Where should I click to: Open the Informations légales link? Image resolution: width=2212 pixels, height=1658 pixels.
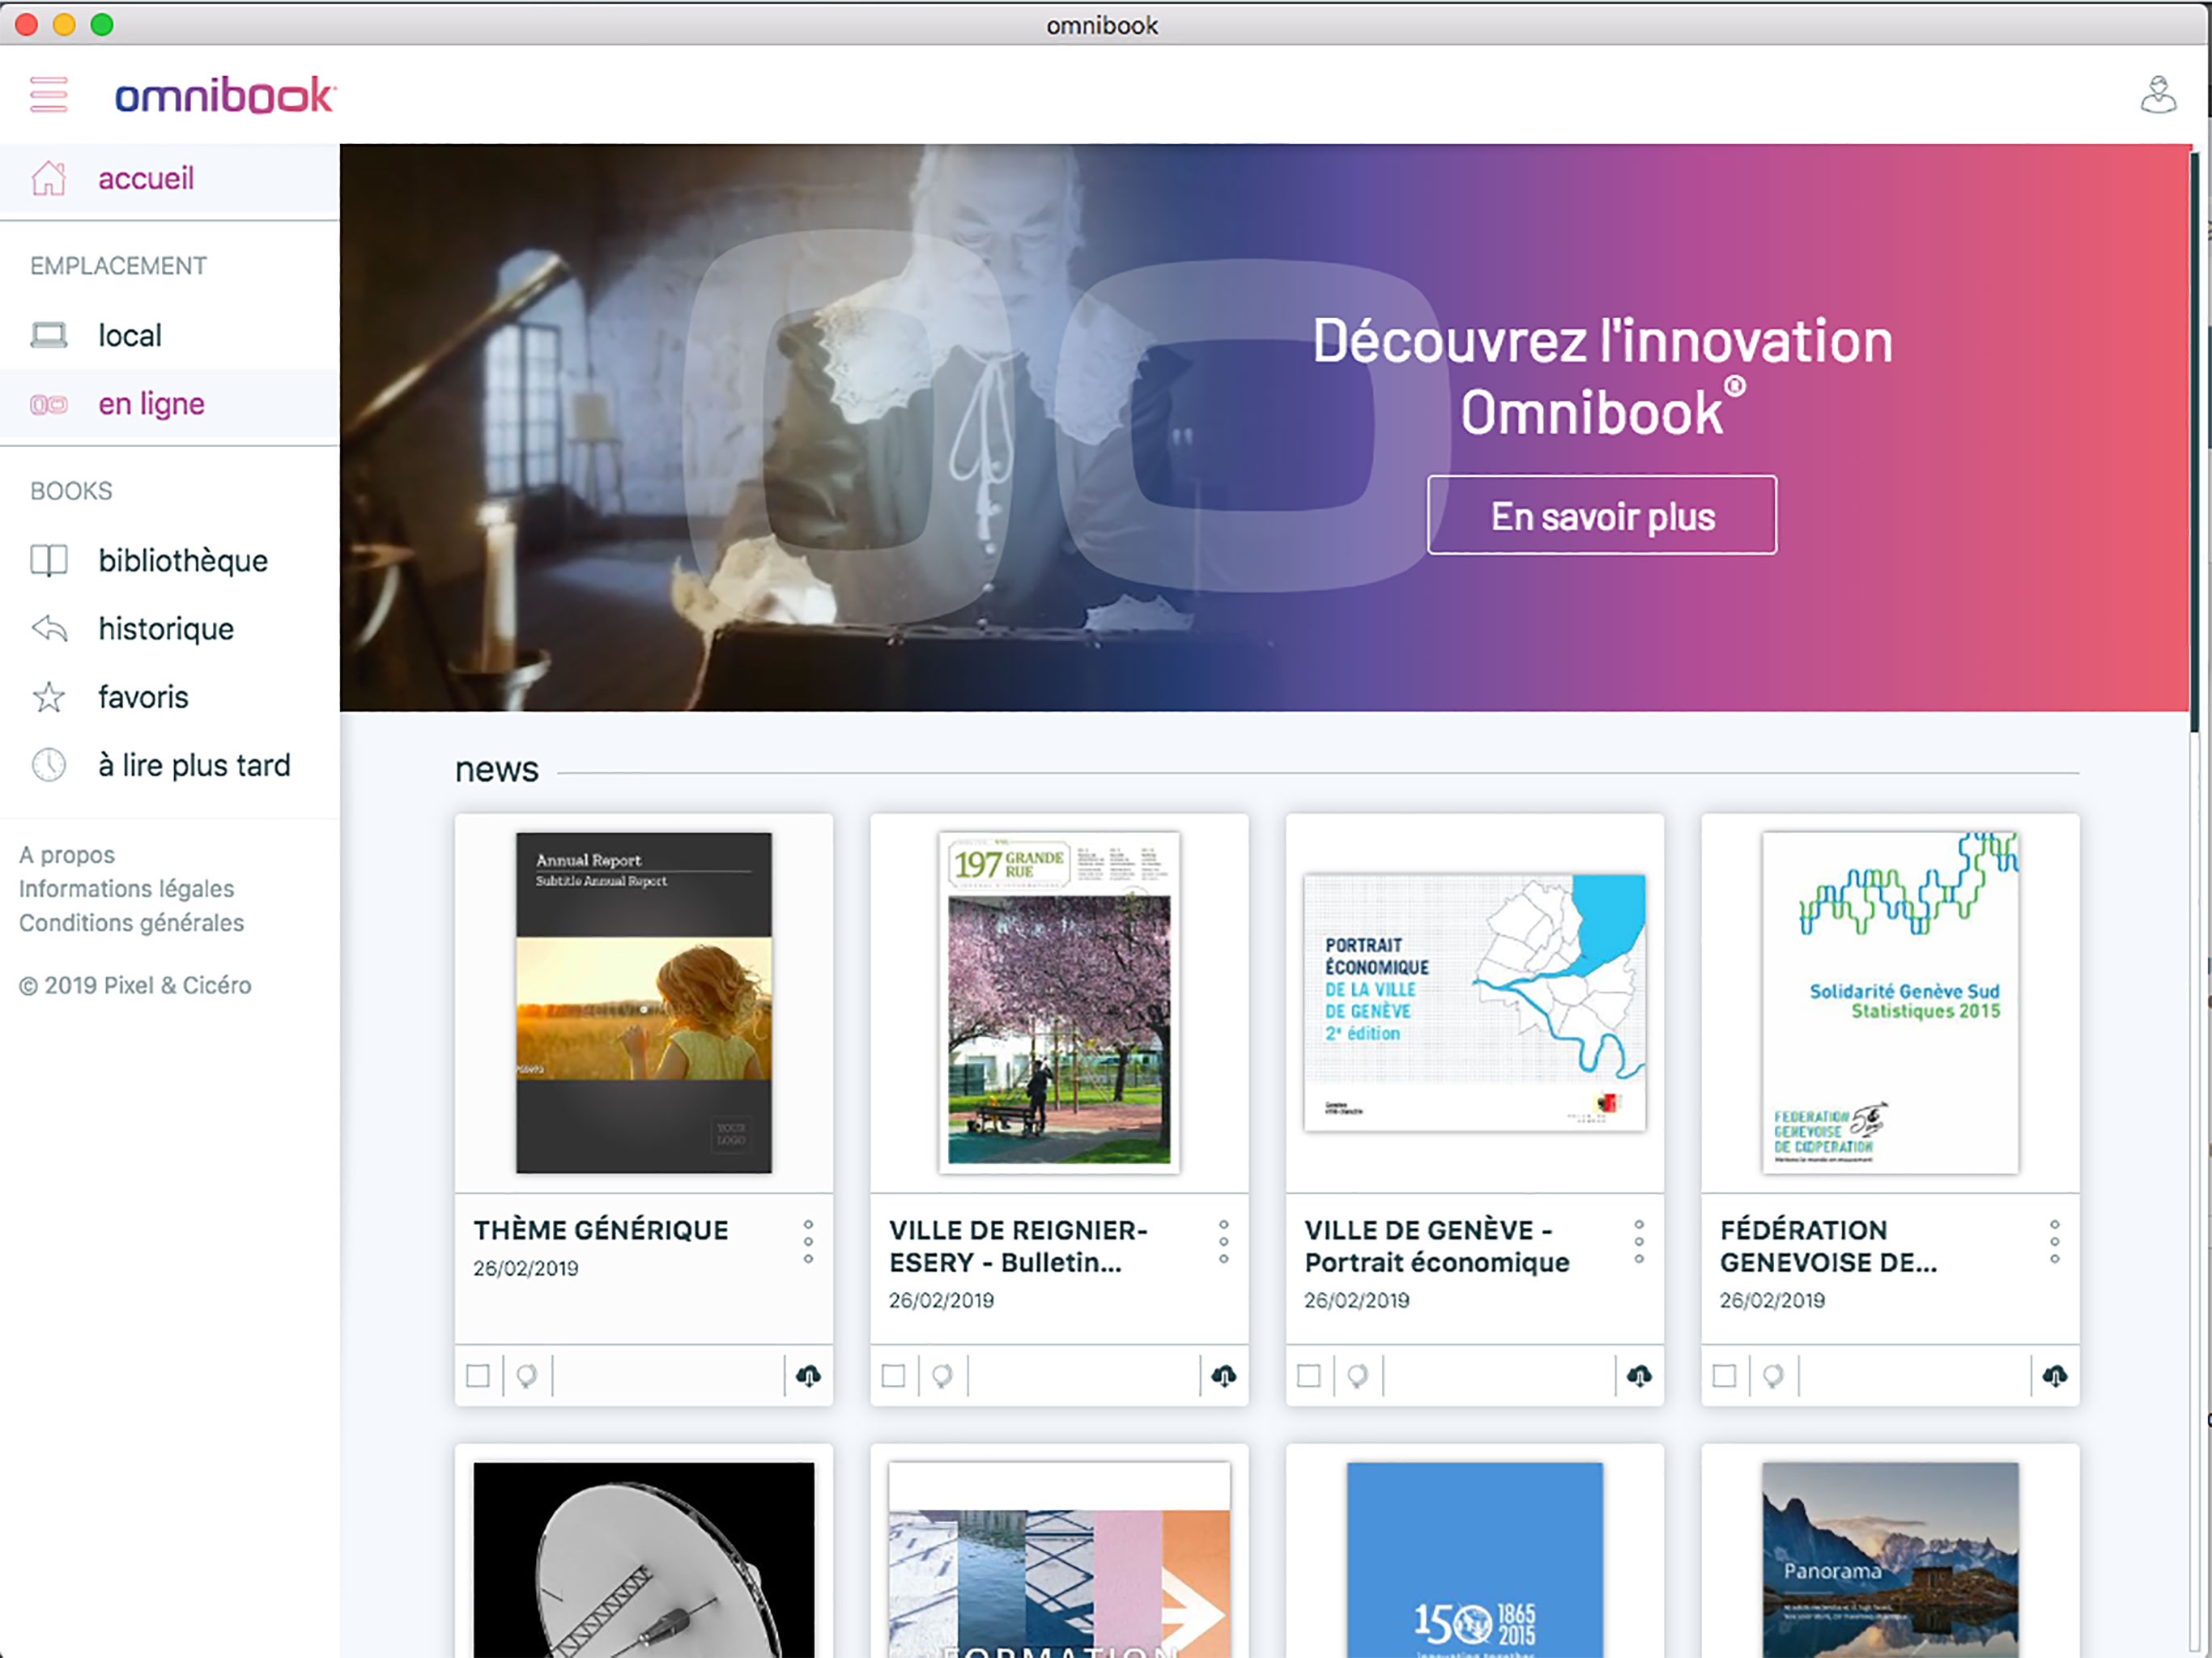pyautogui.click(x=126, y=889)
